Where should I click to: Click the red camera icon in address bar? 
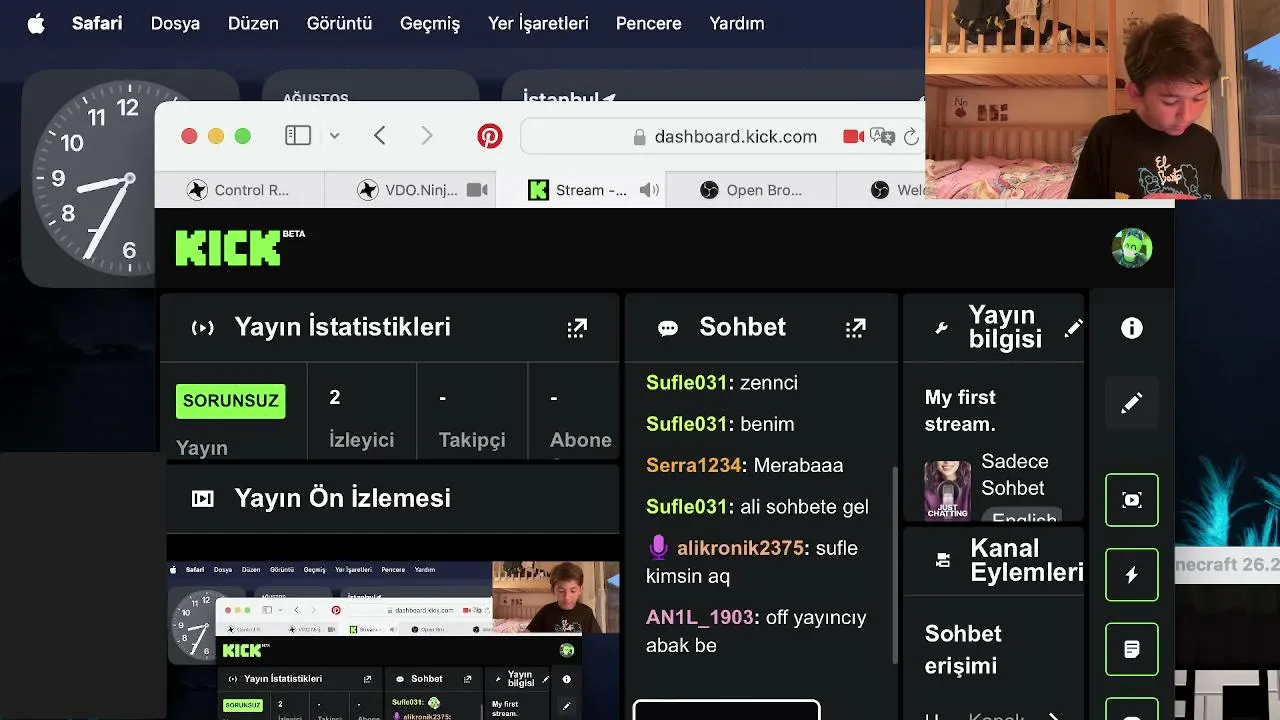pos(853,137)
